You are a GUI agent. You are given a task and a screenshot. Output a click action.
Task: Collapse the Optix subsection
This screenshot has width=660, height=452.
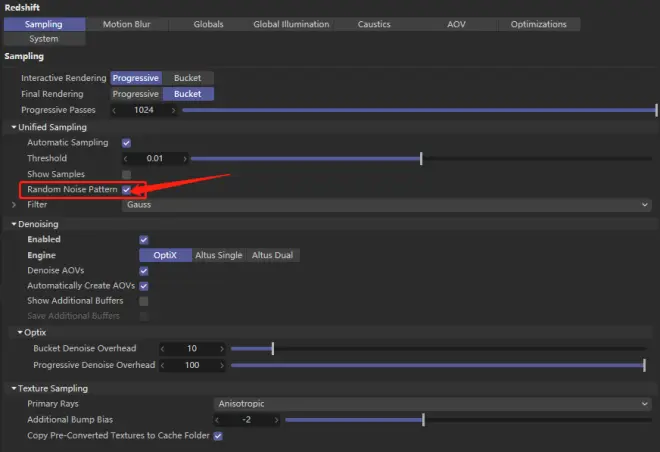[x=20, y=332]
